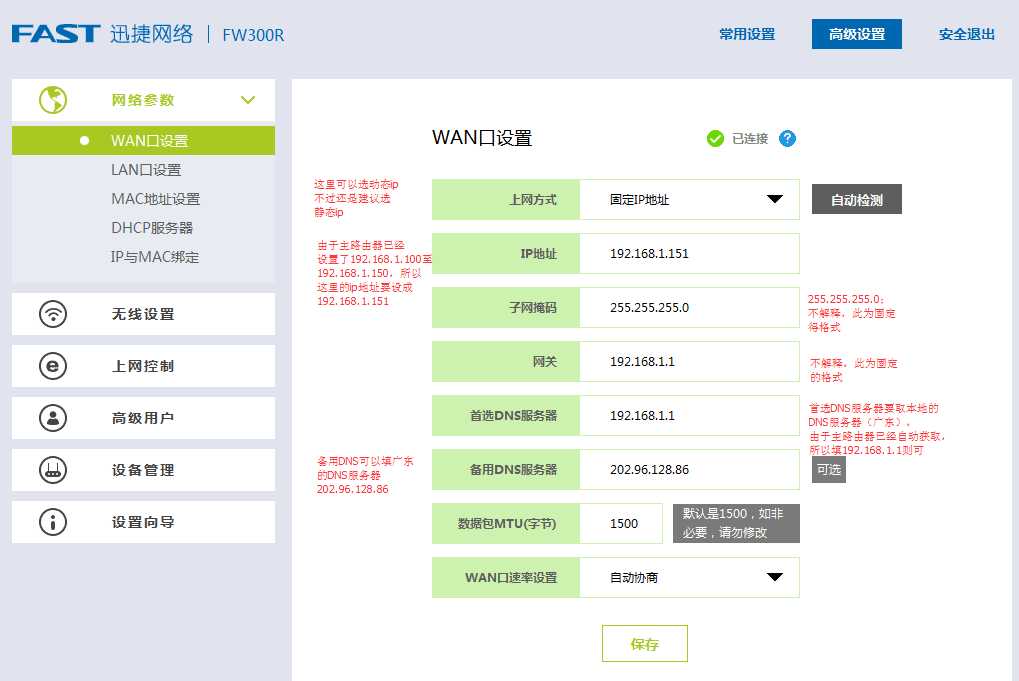
Task: Switch to the 常用设置 tab
Action: tap(746, 33)
